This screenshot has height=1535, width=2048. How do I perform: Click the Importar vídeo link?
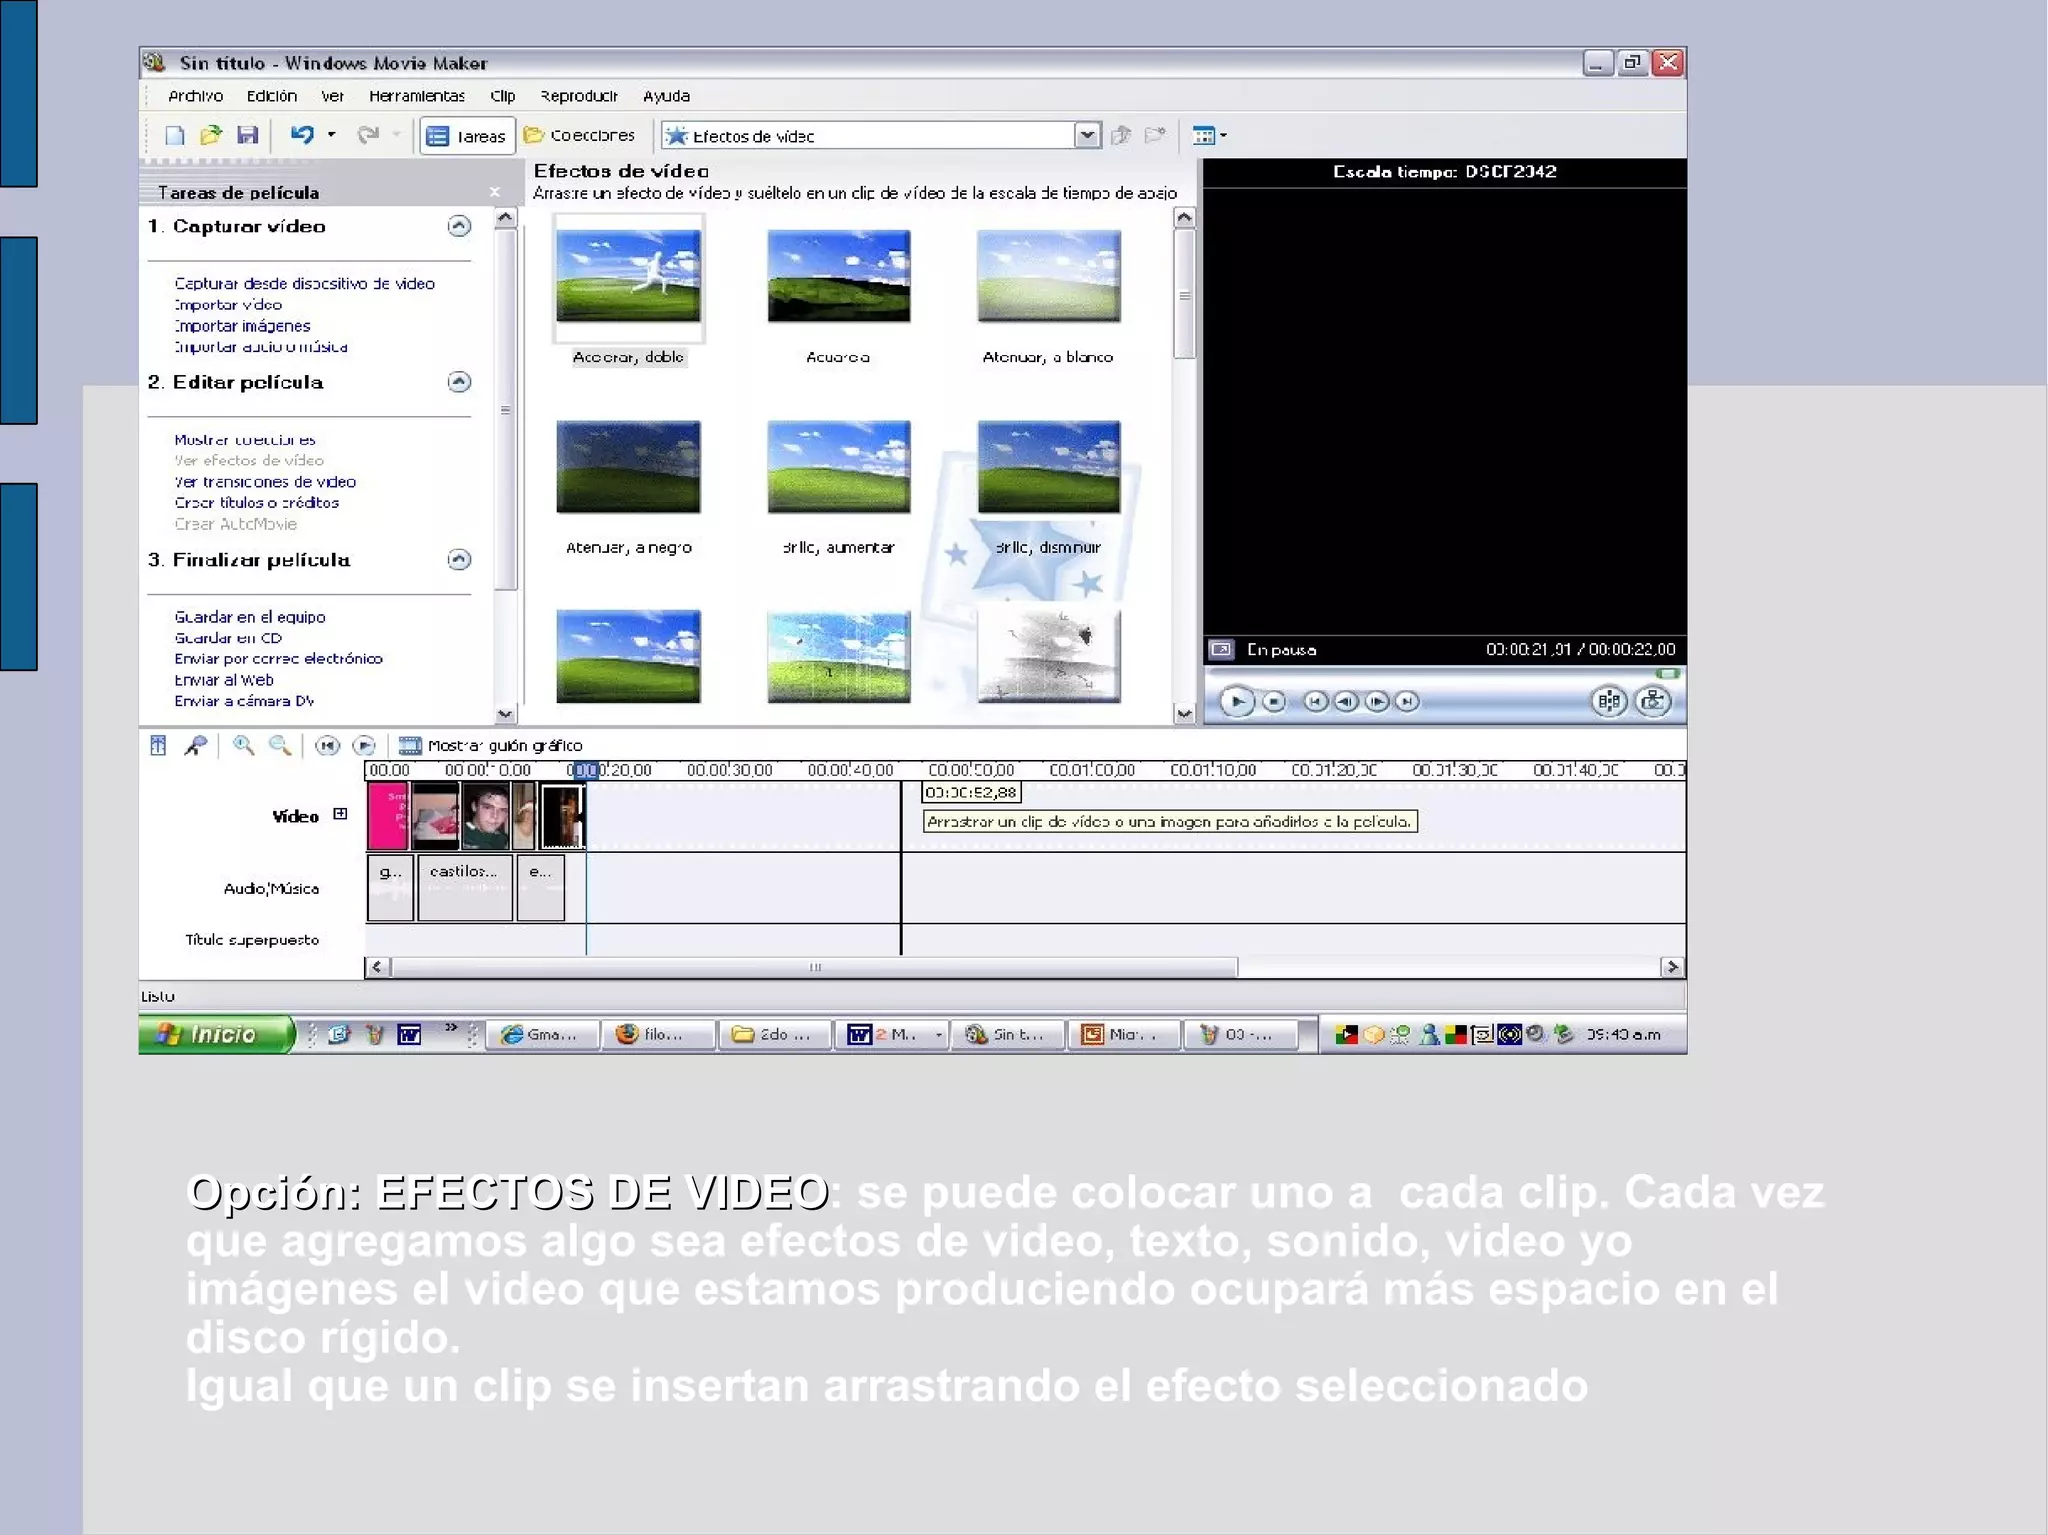coord(228,305)
